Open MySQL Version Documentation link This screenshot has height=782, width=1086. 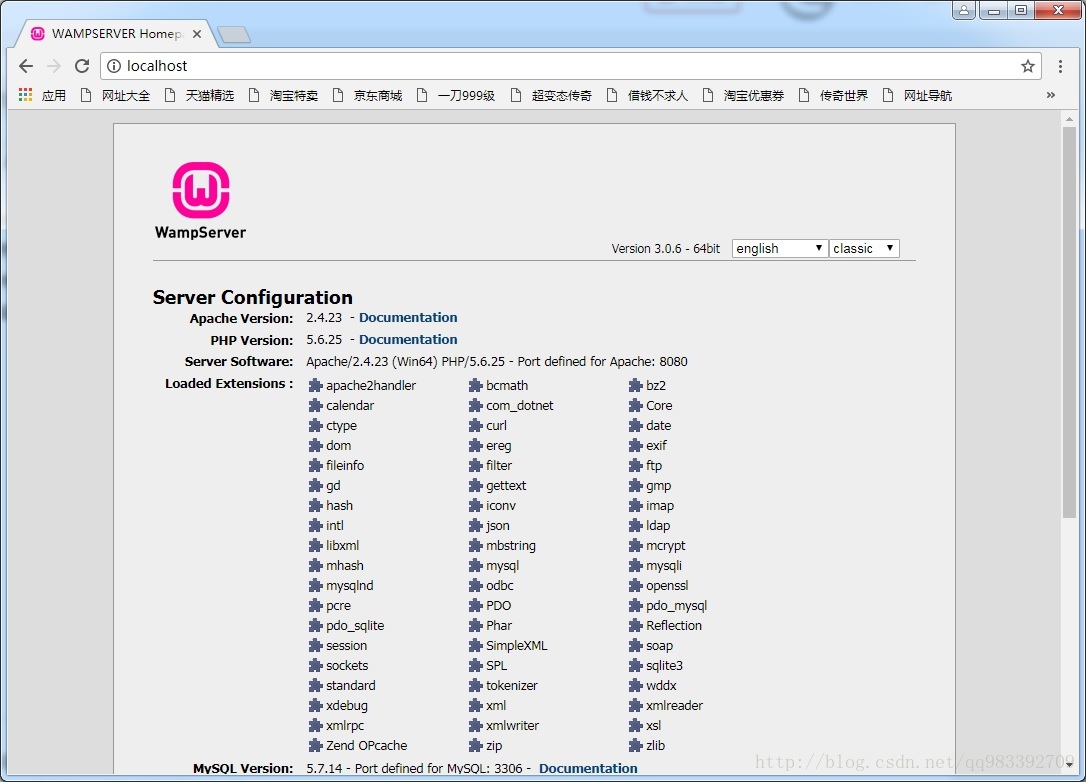588,767
